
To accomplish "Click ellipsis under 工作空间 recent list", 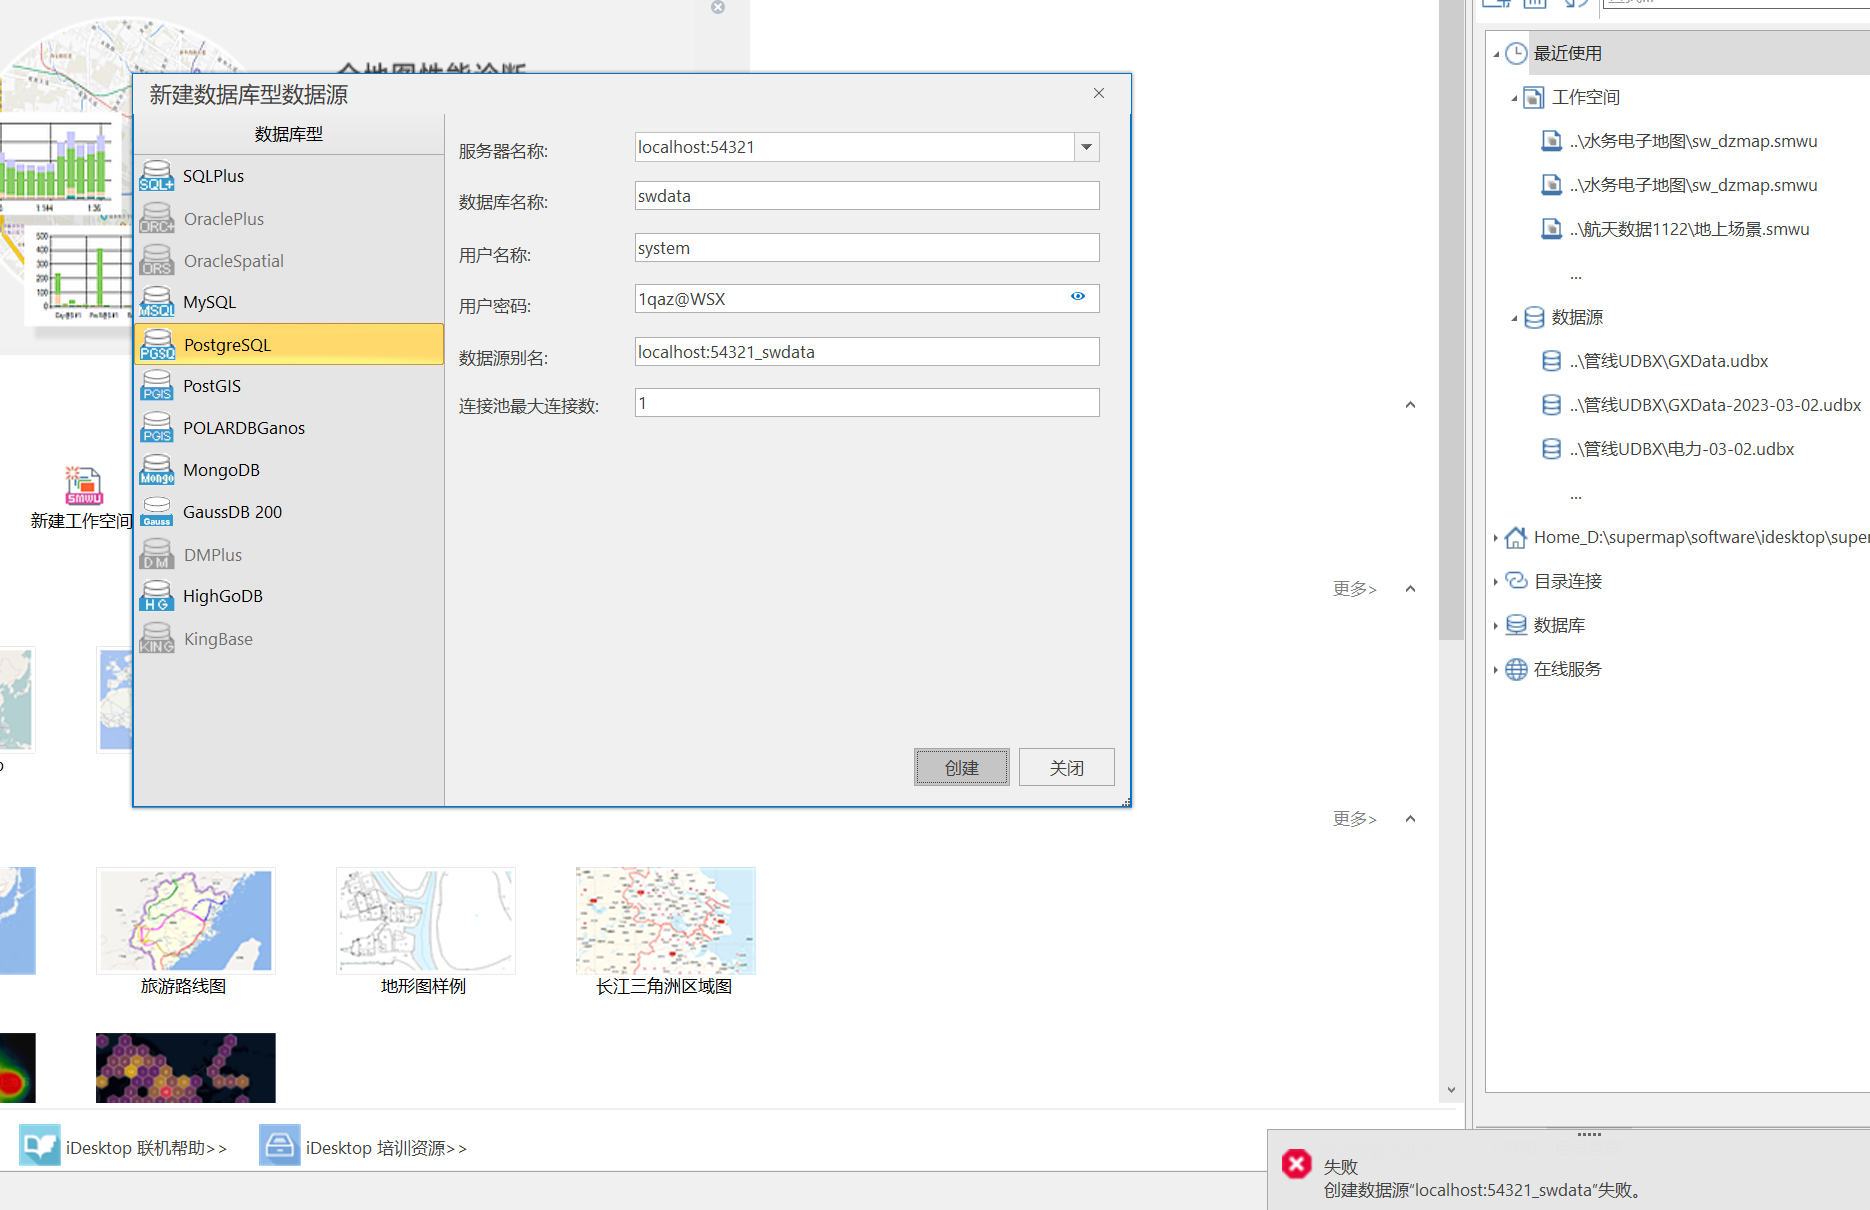I will pyautogui.click(x=1576, y=274).
